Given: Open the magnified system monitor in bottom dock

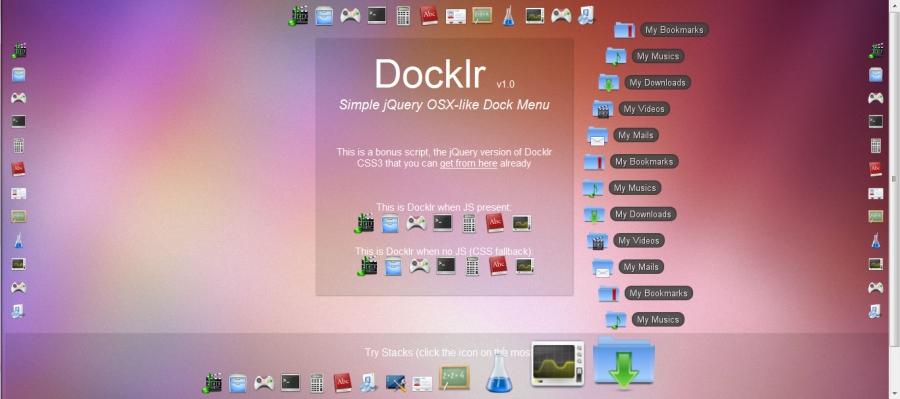Looking at the screenshot, I should 557,364.
